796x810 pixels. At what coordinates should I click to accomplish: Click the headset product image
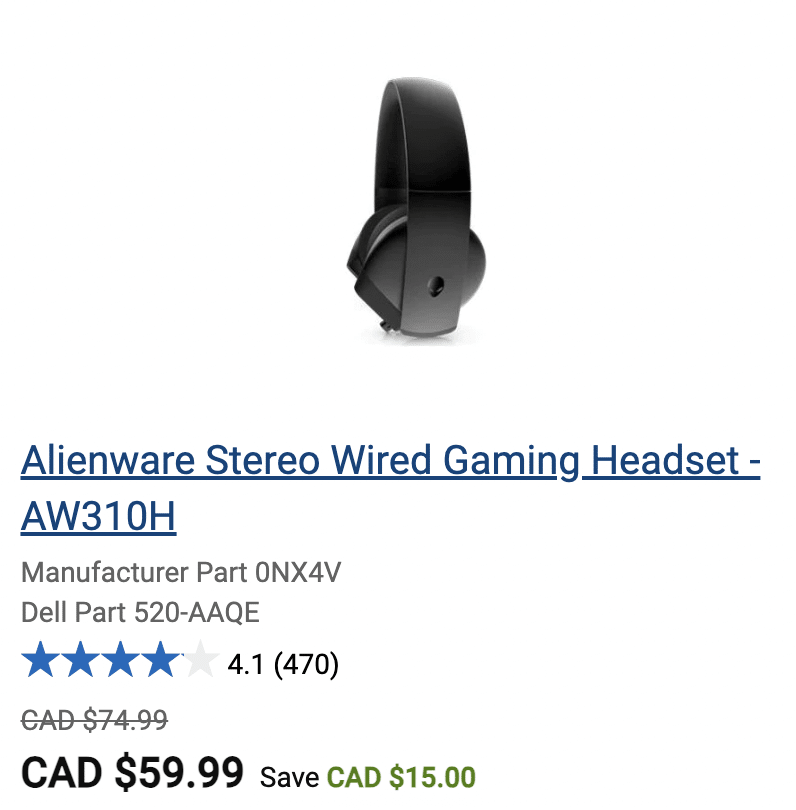pos(416,210)
